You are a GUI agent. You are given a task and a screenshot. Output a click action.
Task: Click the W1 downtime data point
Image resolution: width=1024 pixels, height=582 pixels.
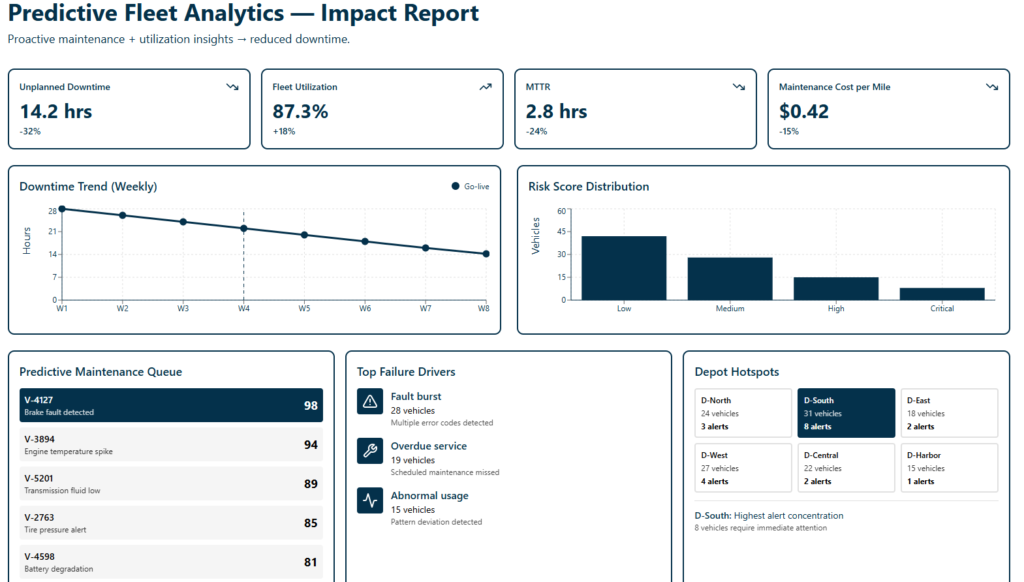pyautogui.click(x=62, y=209)
